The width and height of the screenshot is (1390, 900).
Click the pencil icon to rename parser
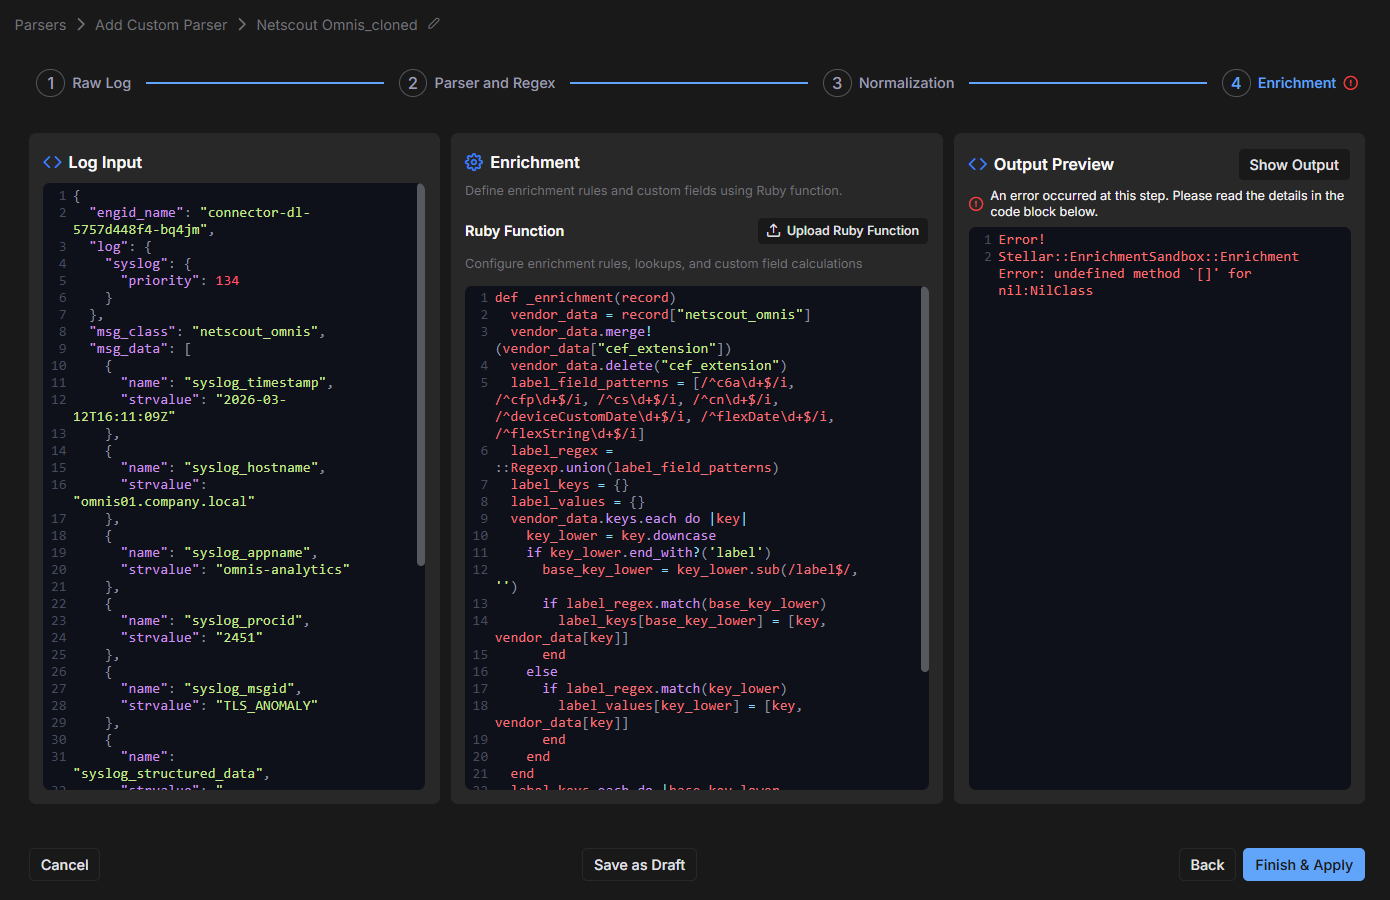pos(434,24)
